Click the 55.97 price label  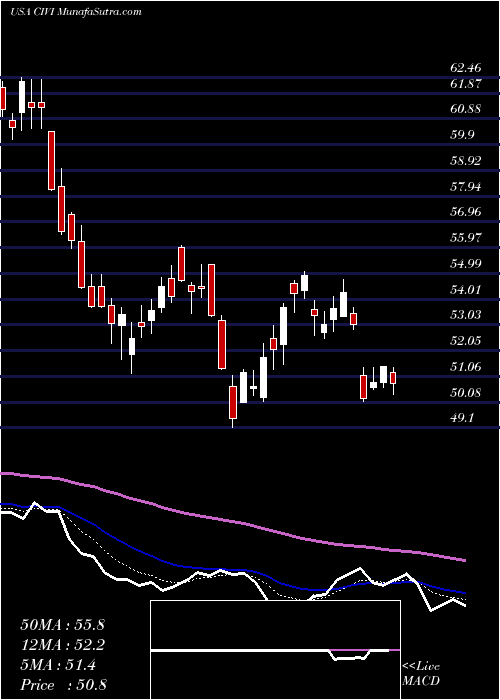[466, 238]
